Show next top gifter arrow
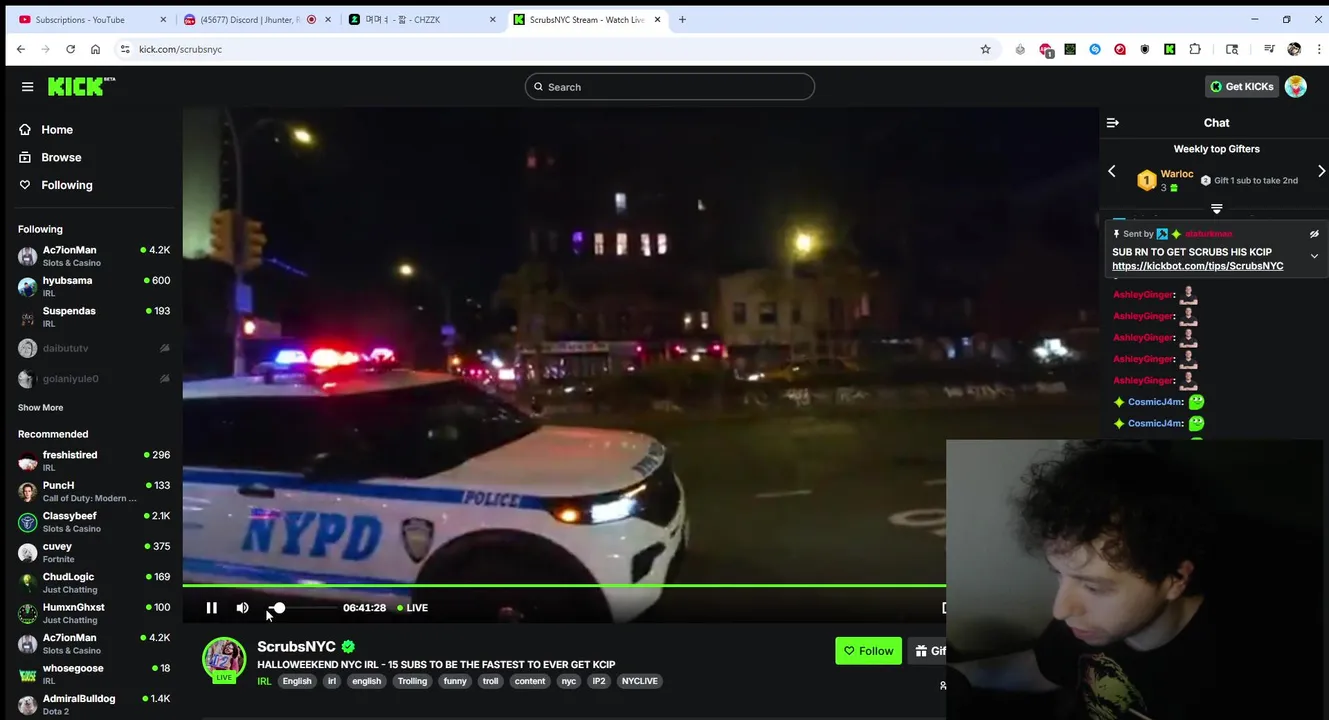The image size is (1329, 720). click(1321, 172)
